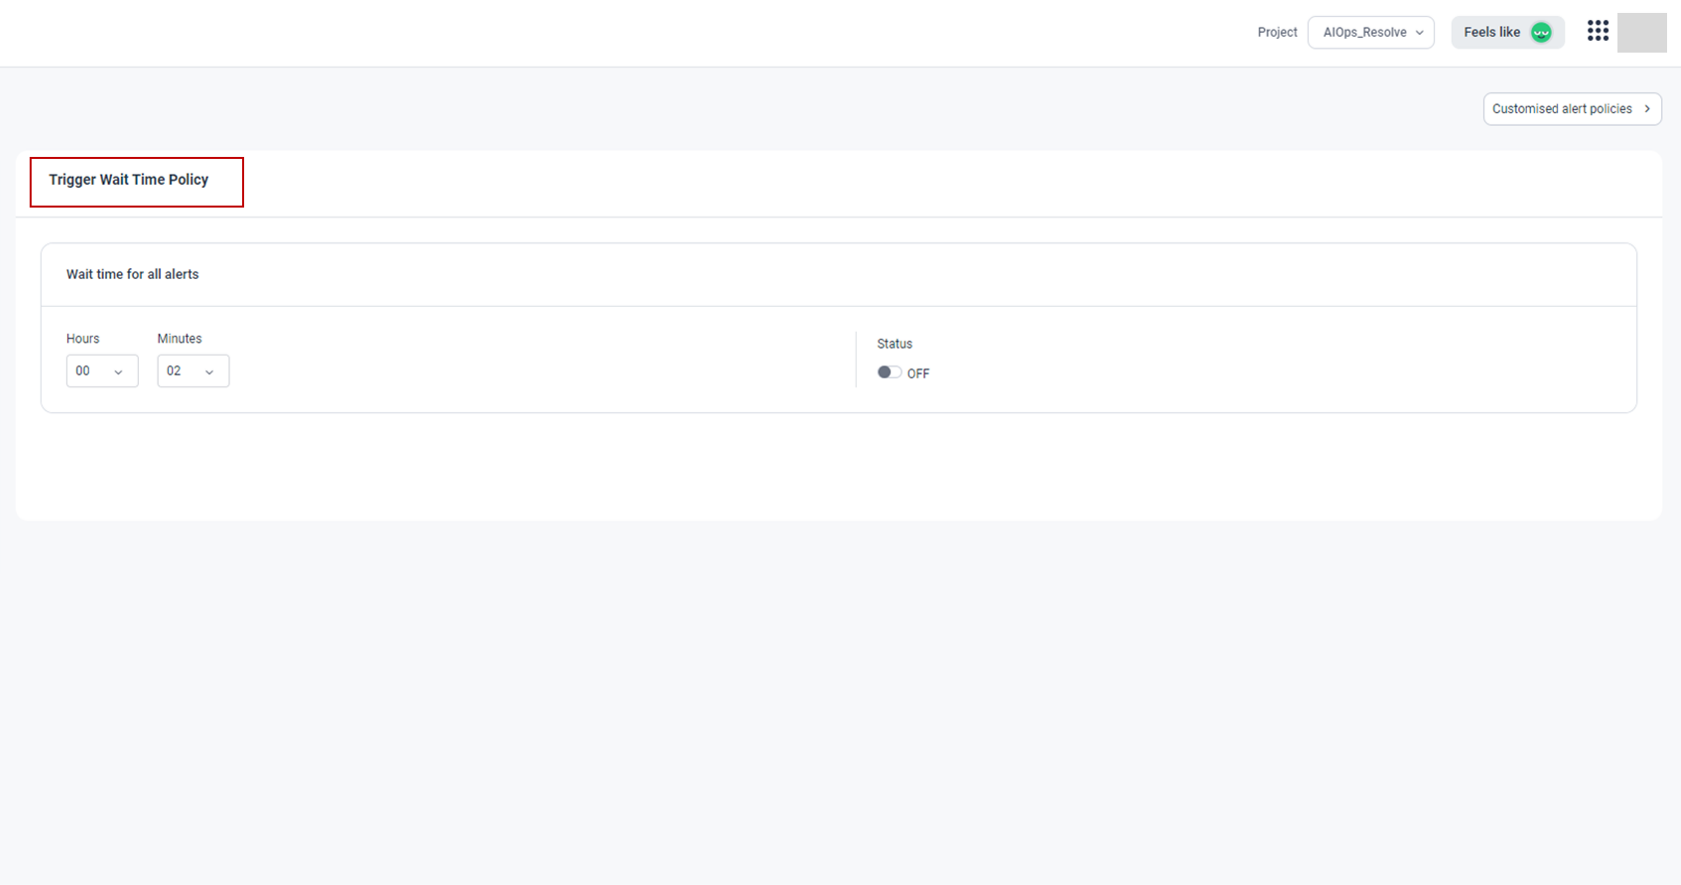Click the grey user avatar placeholder
The image size is (1681, 885).
pyautogui.click(x=1641, y=33)
